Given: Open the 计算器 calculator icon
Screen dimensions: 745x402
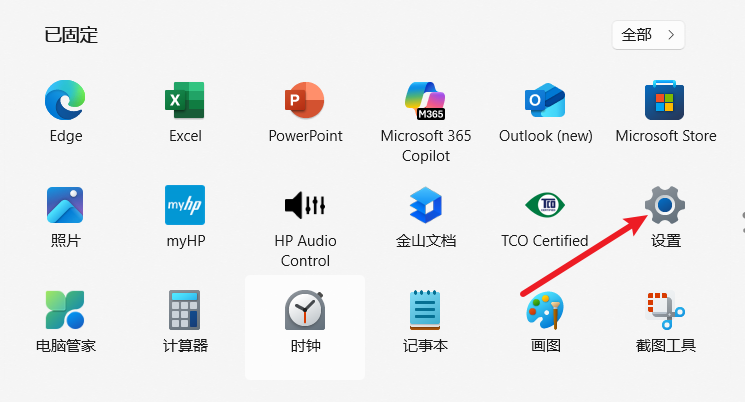Looking at the screenshot, I should pyautogui.click(x=185, y=310).
